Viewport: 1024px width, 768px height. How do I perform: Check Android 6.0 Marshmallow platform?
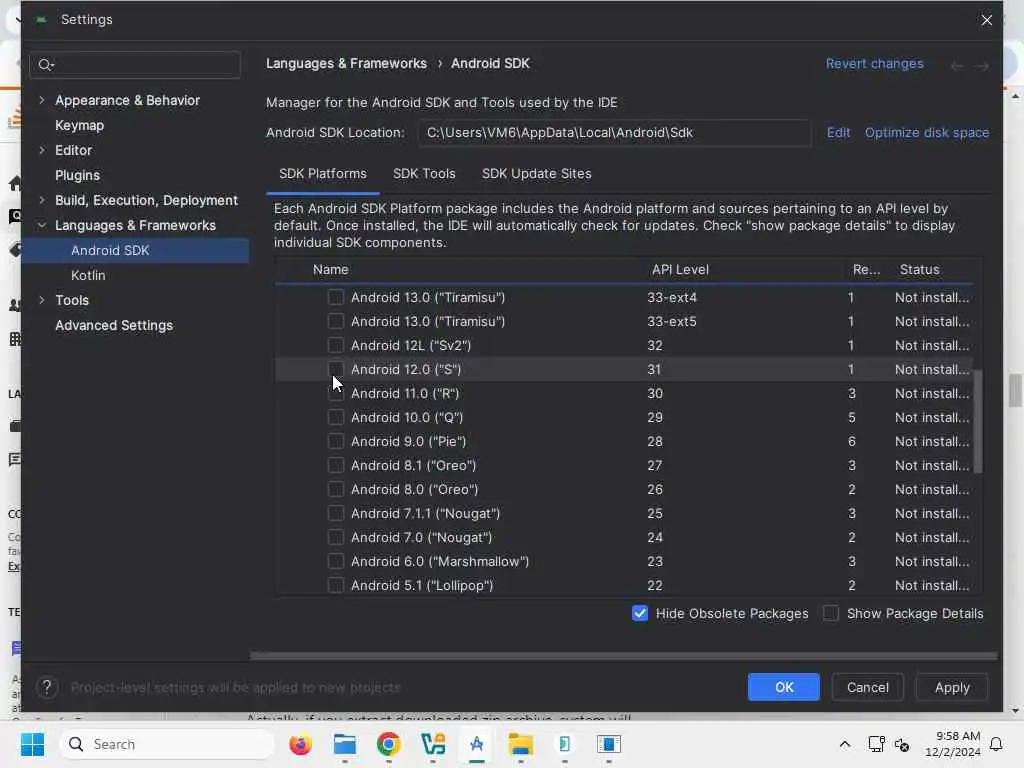point(336,561)
